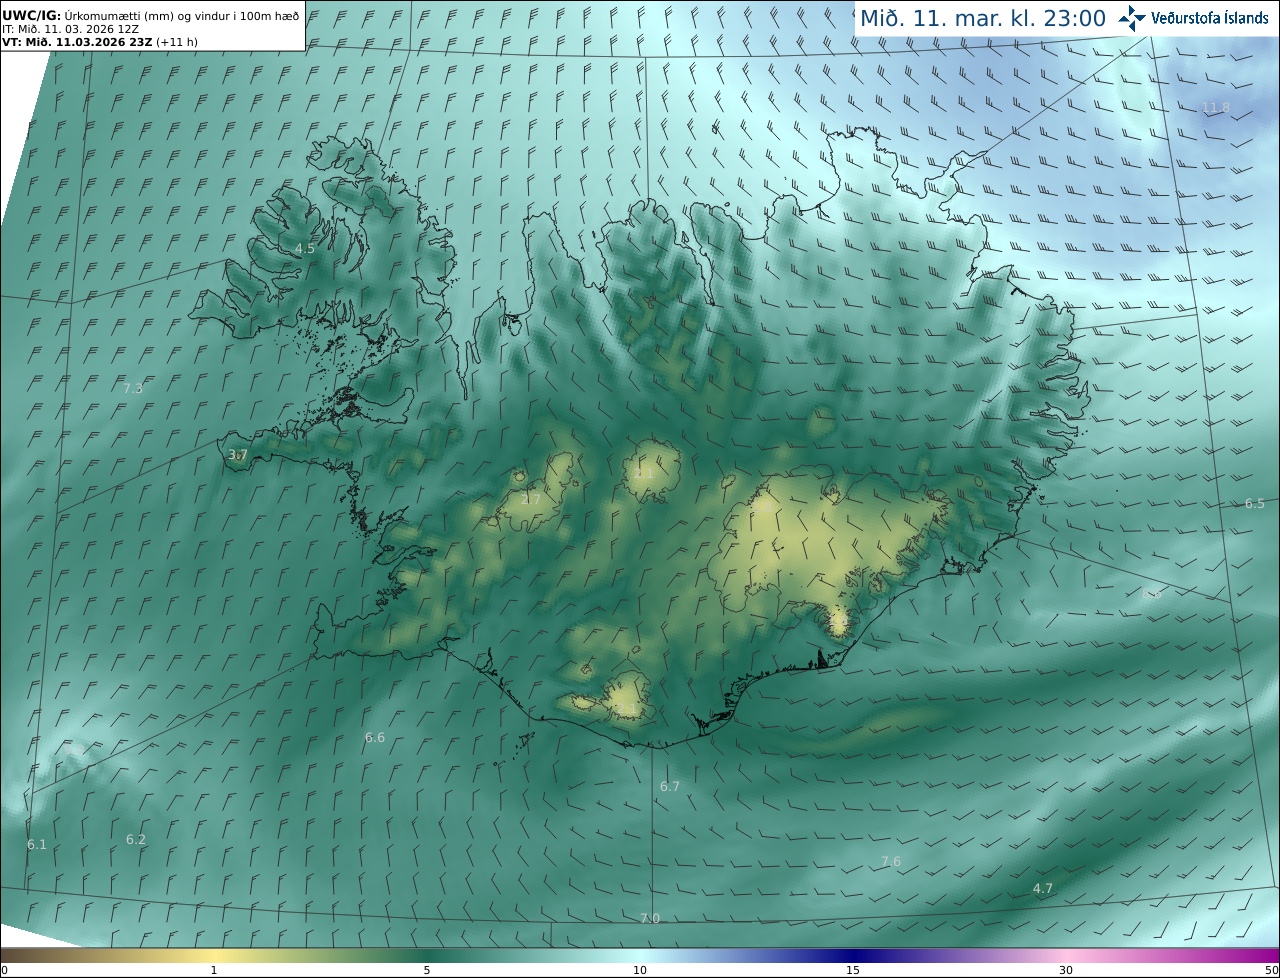The height and width of the screenshot is (978, 1280).
Task: Click the 30 label on the color scale
Action: click(1066, 970)
